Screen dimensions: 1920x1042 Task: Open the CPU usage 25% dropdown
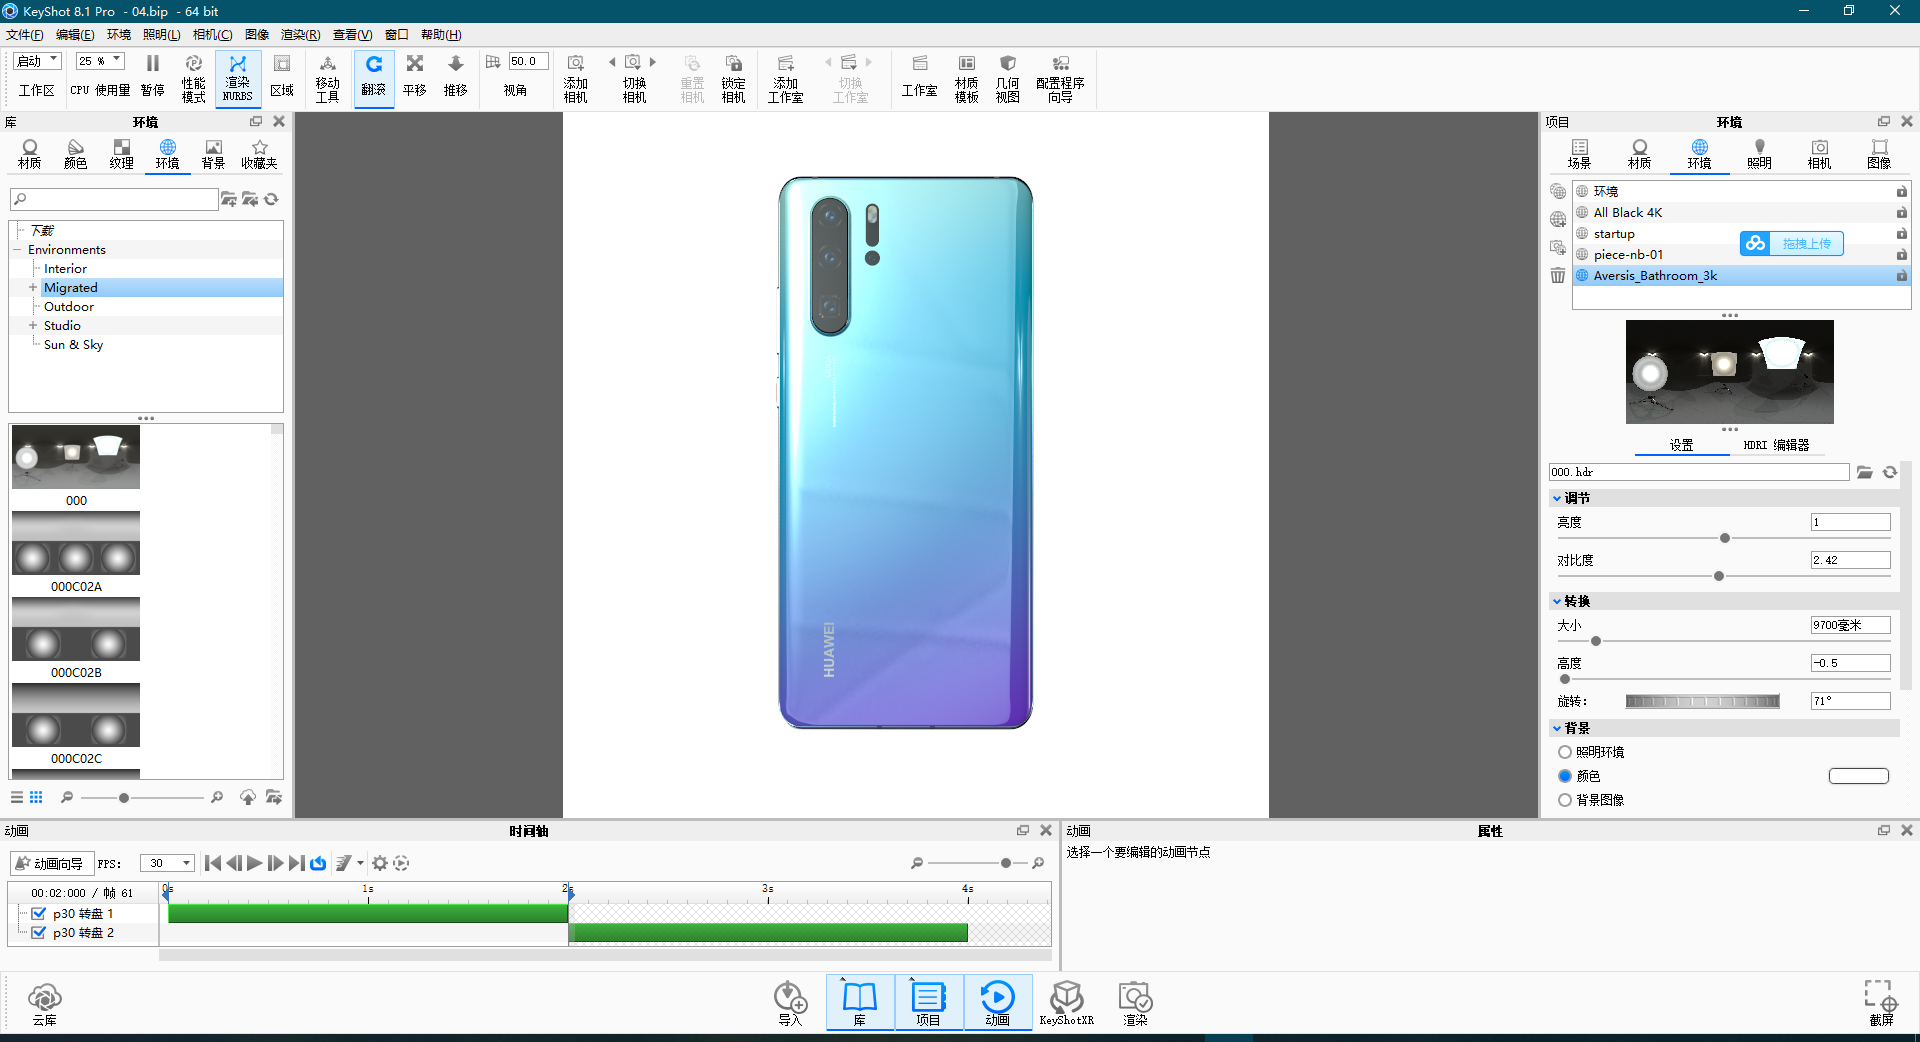coord(100,61)
